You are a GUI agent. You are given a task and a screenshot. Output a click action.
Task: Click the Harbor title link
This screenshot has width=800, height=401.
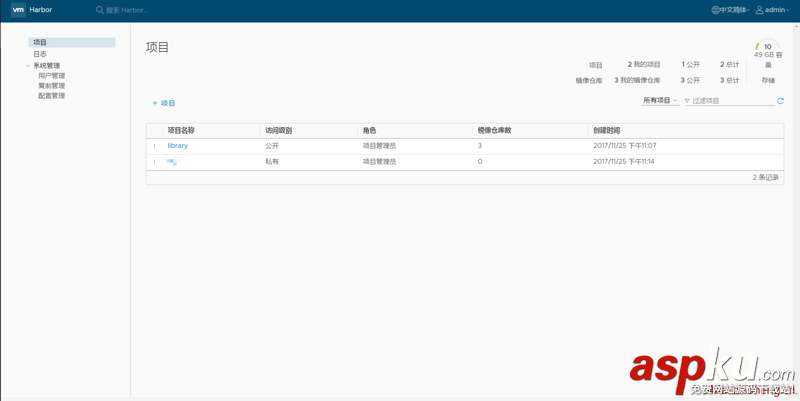[41, 10]
